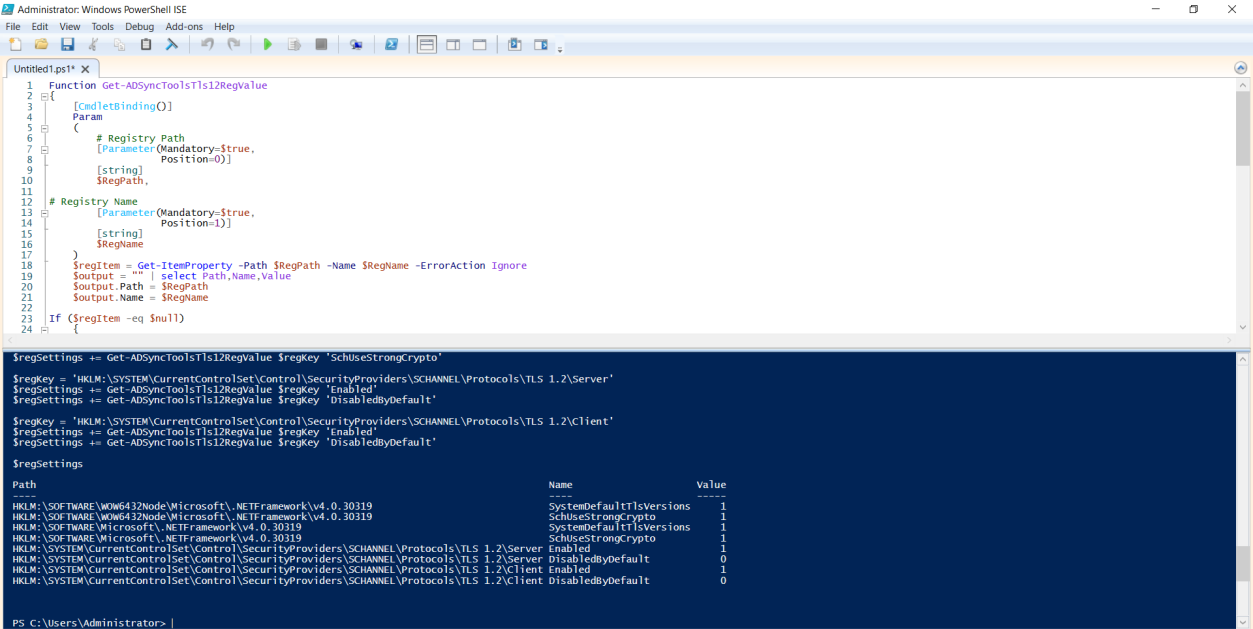The image size is (1253, 629).
Task: Open the Debug menu
Action: 140,26
